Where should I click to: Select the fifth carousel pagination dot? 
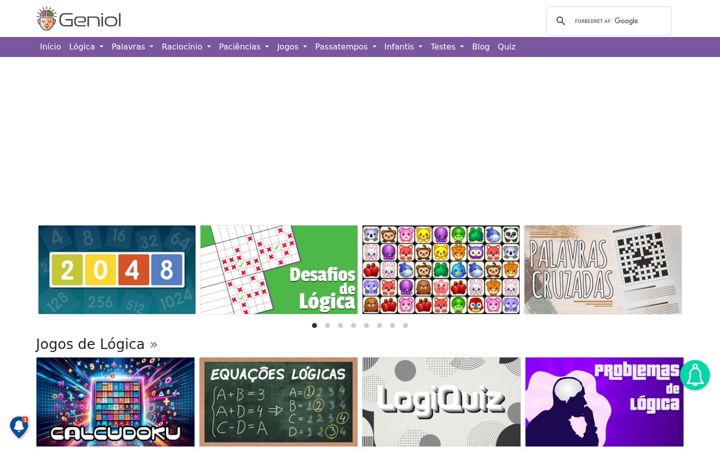click(366, 325)
